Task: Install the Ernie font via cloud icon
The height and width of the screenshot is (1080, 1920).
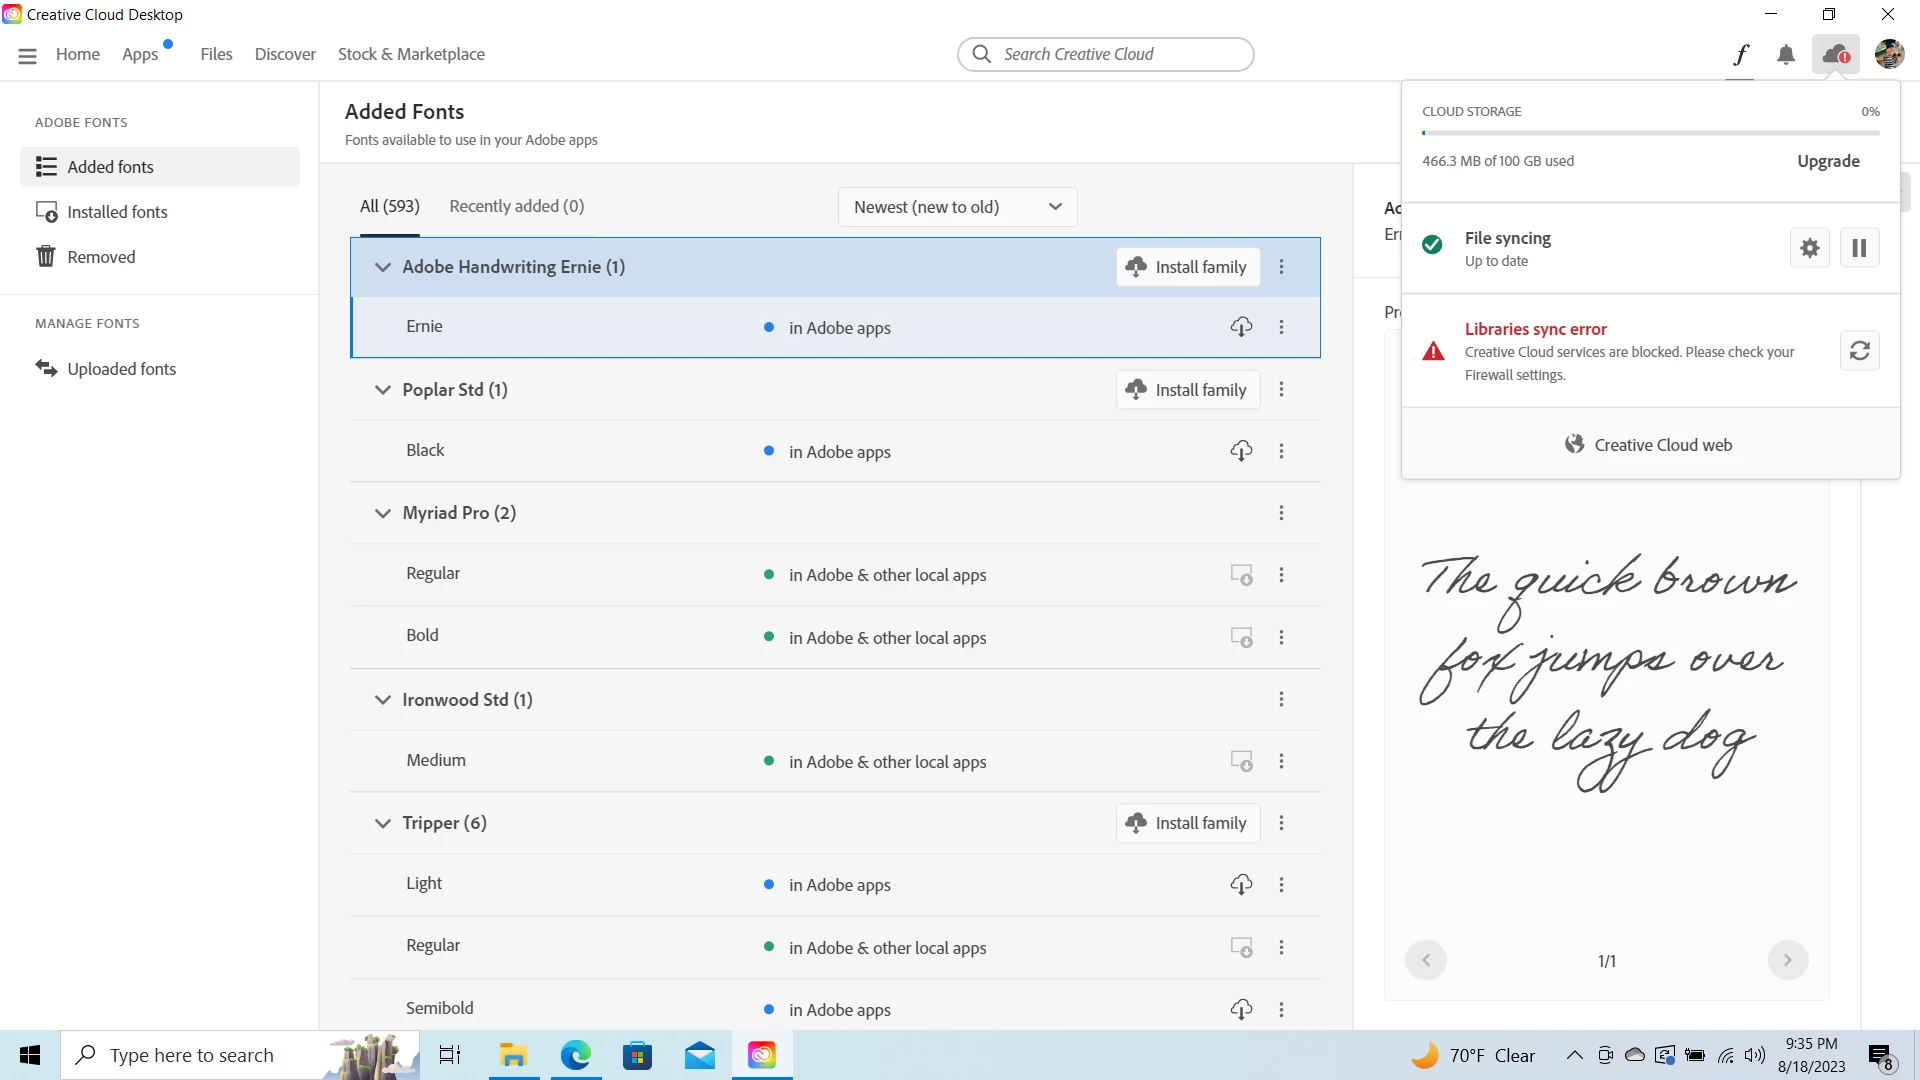Action: point(1241,327)
